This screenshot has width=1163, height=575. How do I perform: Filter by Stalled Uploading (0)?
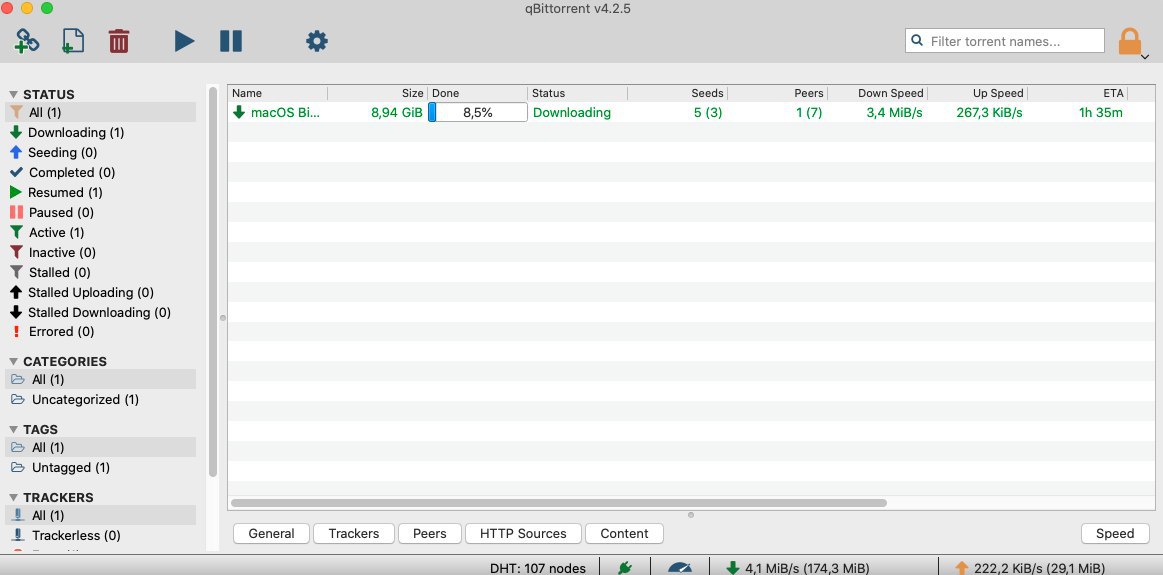(100, 293)
